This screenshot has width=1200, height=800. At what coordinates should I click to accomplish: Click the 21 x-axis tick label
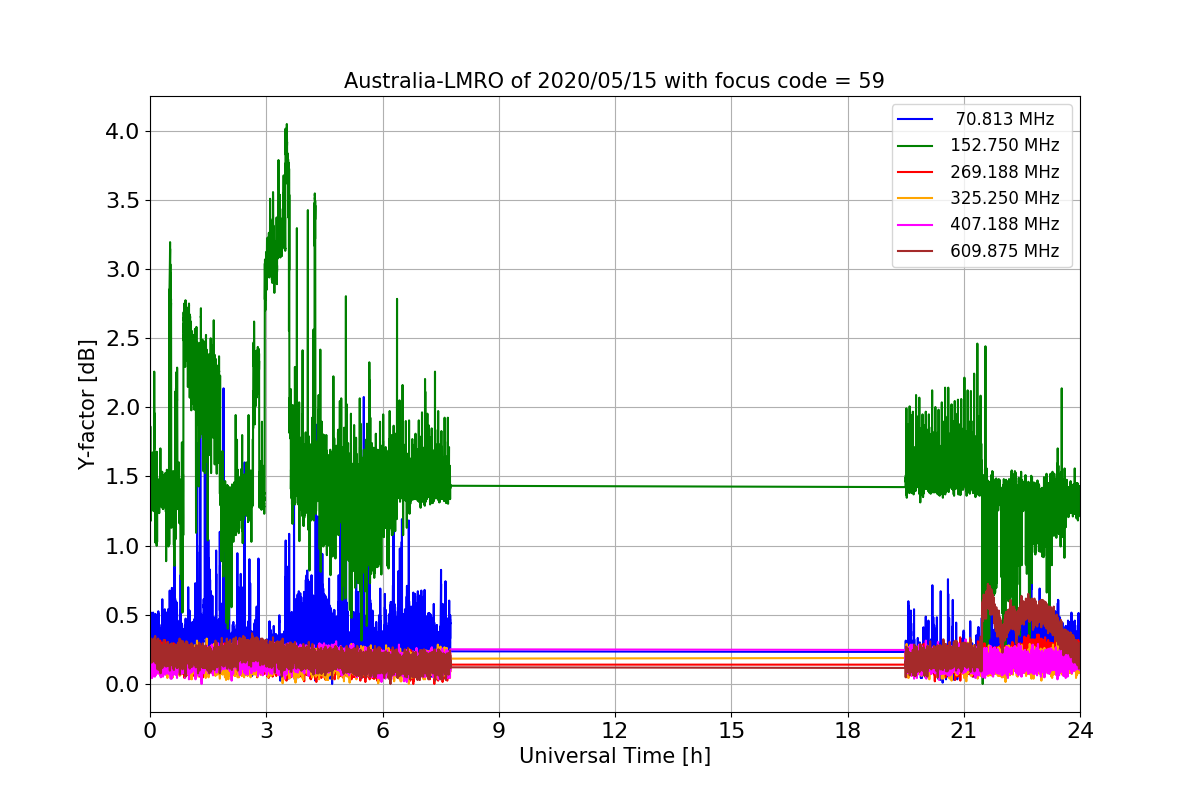pos(963,730)
